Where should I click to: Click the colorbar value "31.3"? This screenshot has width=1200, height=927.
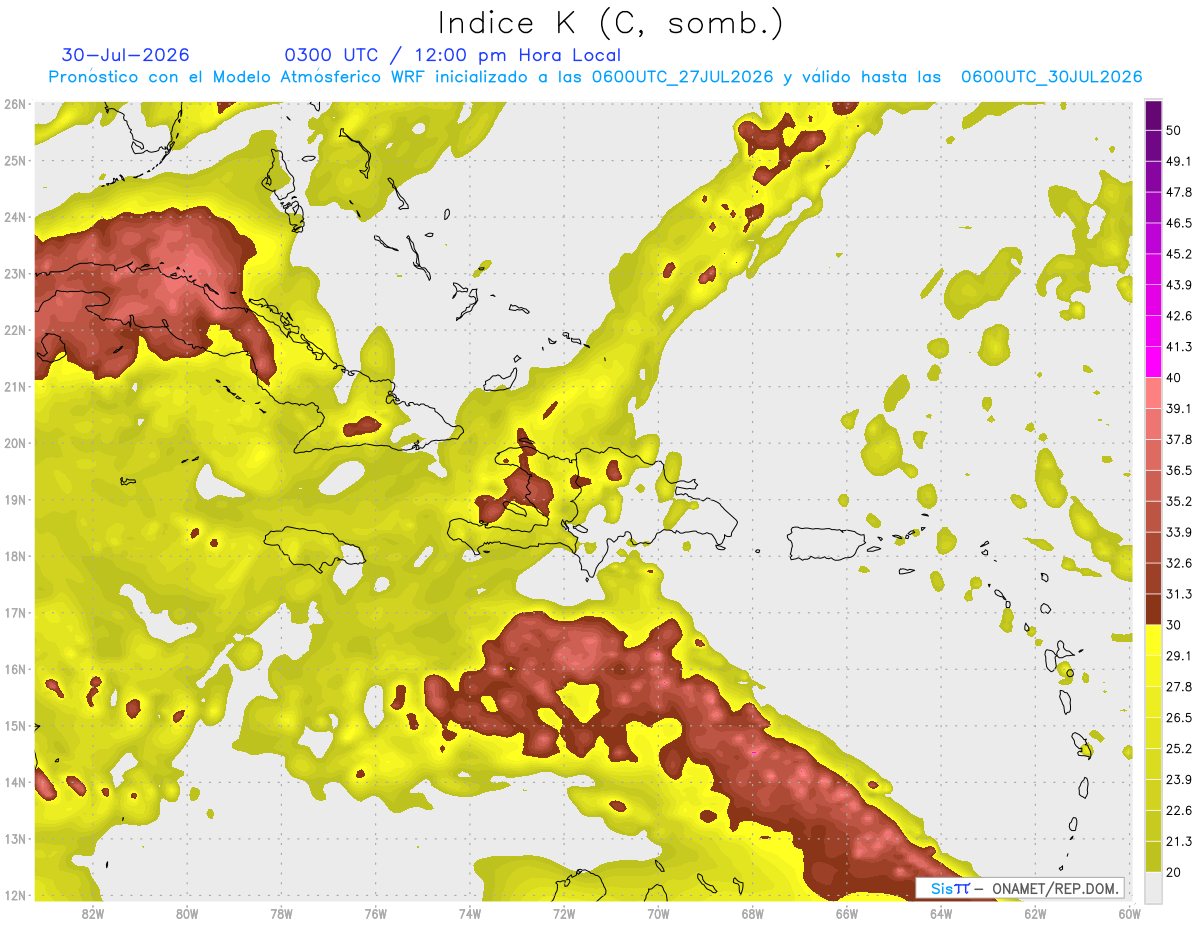point(1179,594)
